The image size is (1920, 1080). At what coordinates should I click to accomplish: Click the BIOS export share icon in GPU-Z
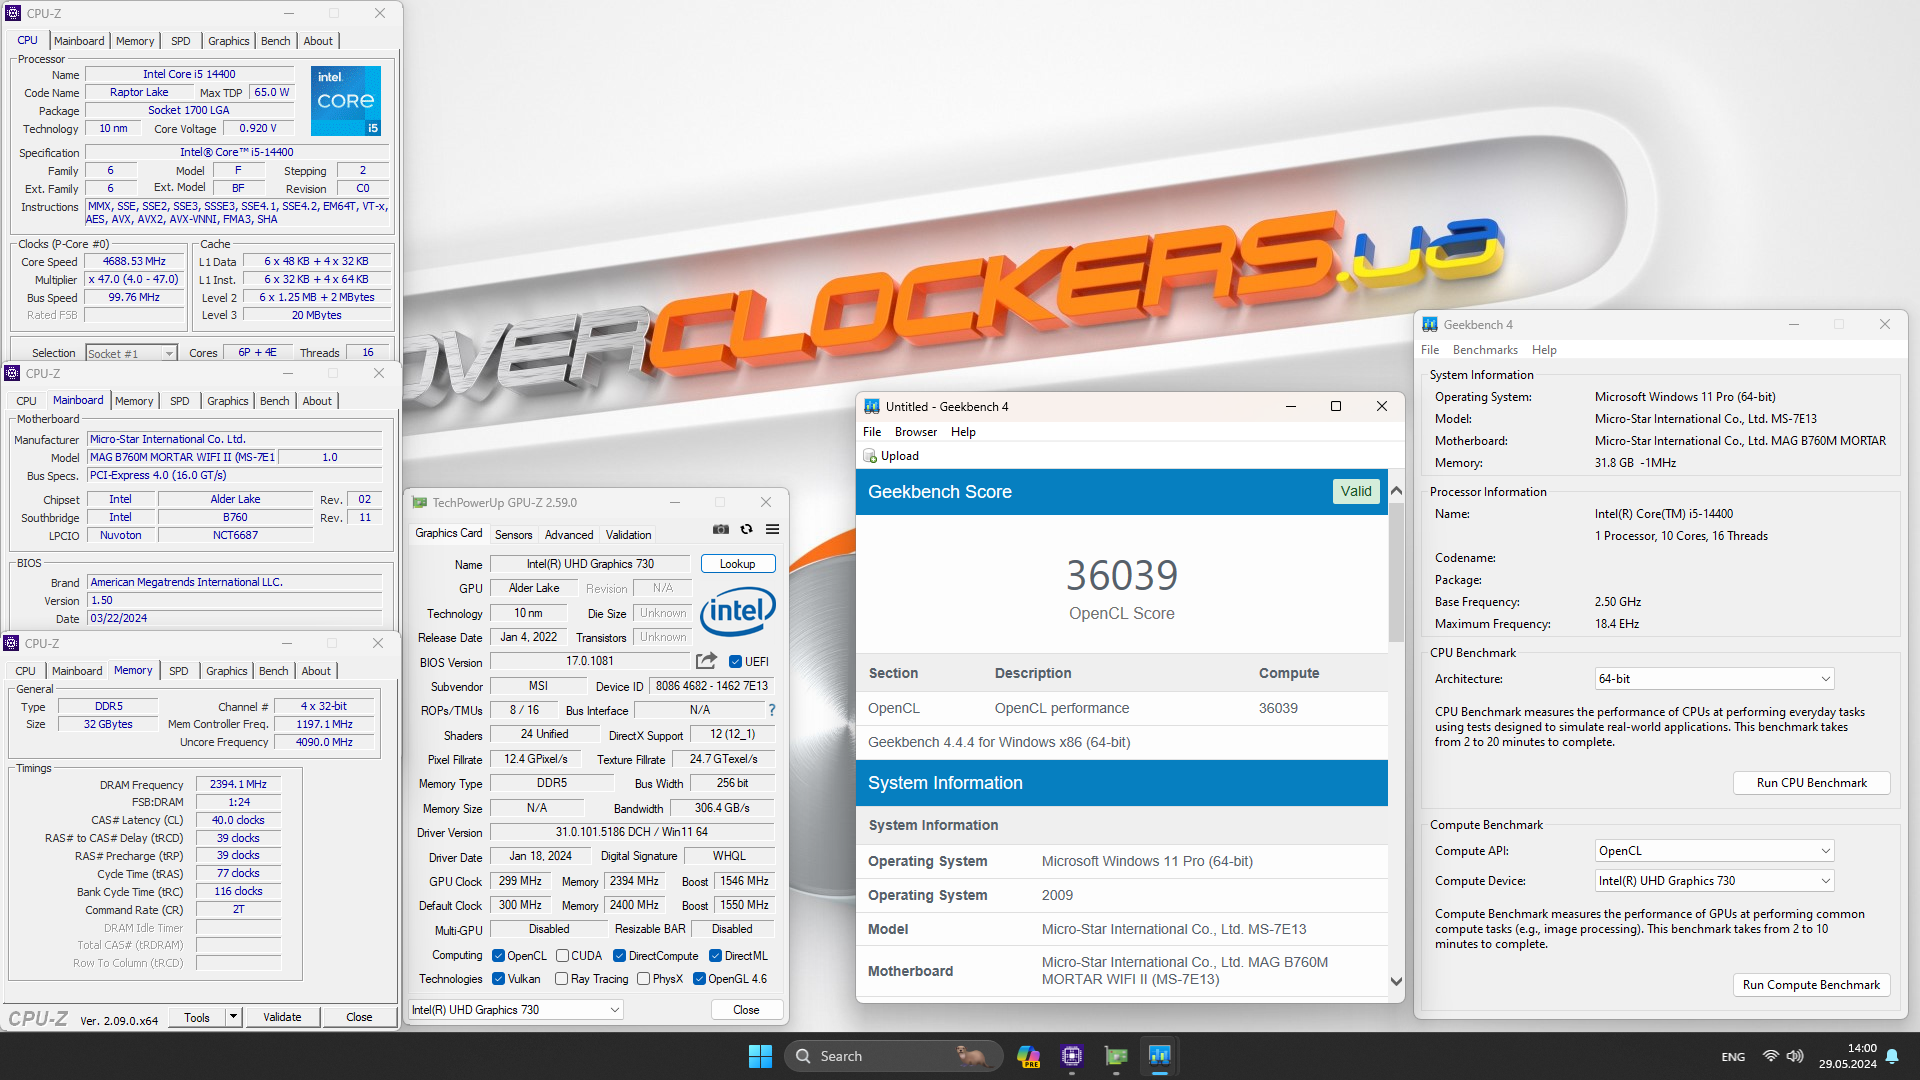[x=706, y=661]
